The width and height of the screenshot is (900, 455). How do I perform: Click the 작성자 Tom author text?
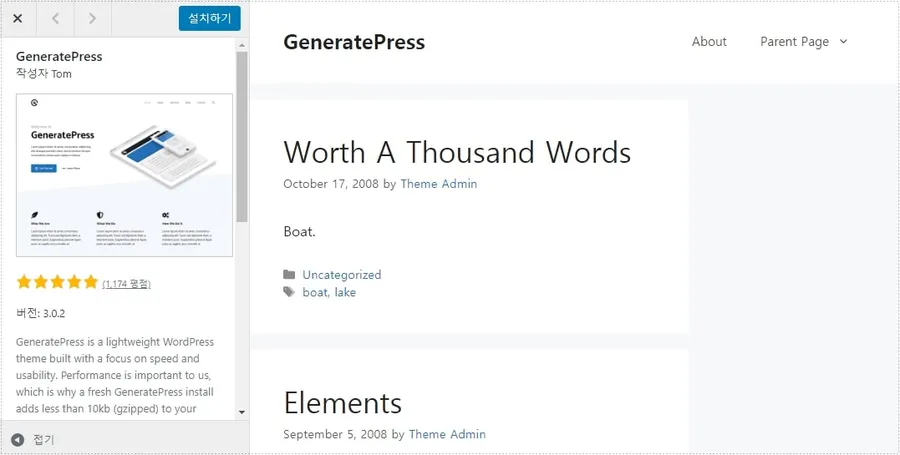(x=44, y=73)
